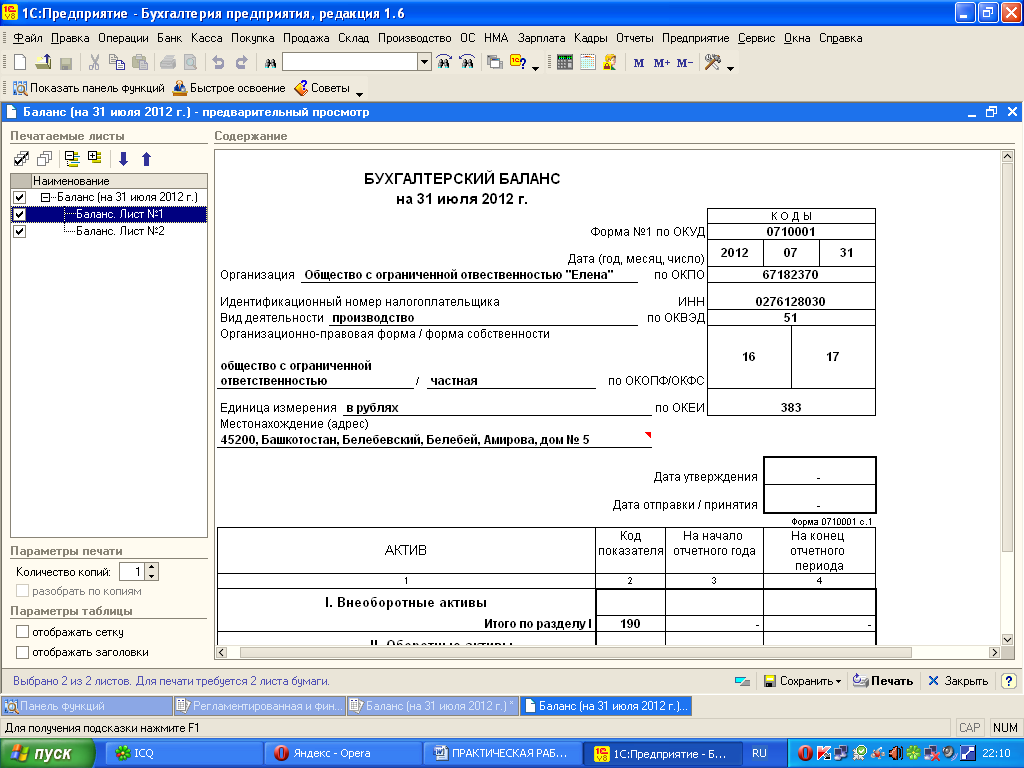Image resolution: width=1024 pixels, height=768 pixels.
Task: Toggle the checkbox for Баланс. Лист №2
Action: [20, 231]
